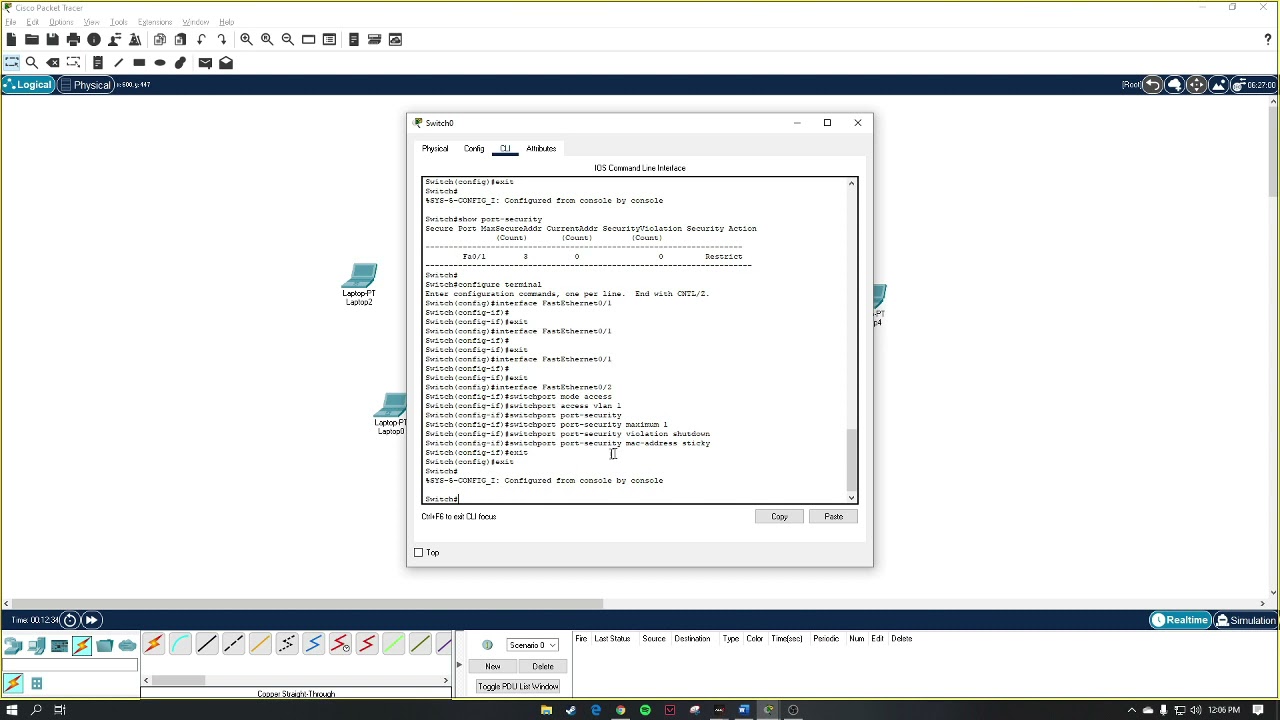Viewport: 1280px width, 720px height.
Task: Open the Edit menu
Action: (x=33, y=22)
